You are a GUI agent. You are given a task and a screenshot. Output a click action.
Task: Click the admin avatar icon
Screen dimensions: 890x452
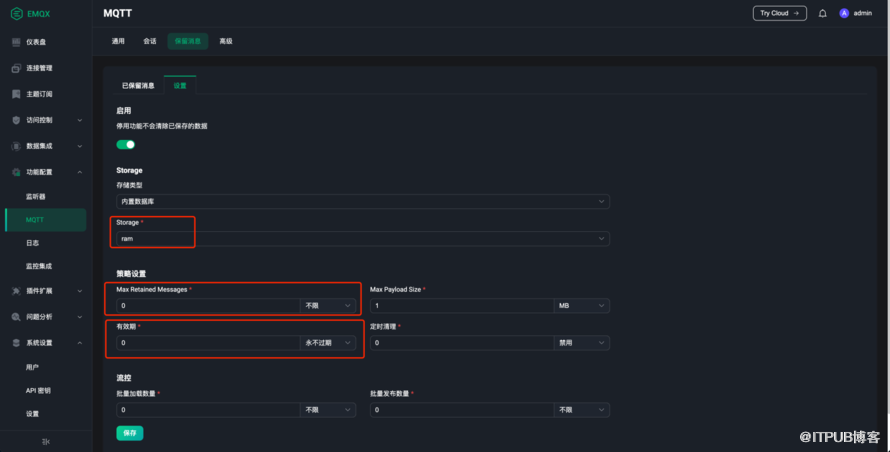tap(844, 13)
